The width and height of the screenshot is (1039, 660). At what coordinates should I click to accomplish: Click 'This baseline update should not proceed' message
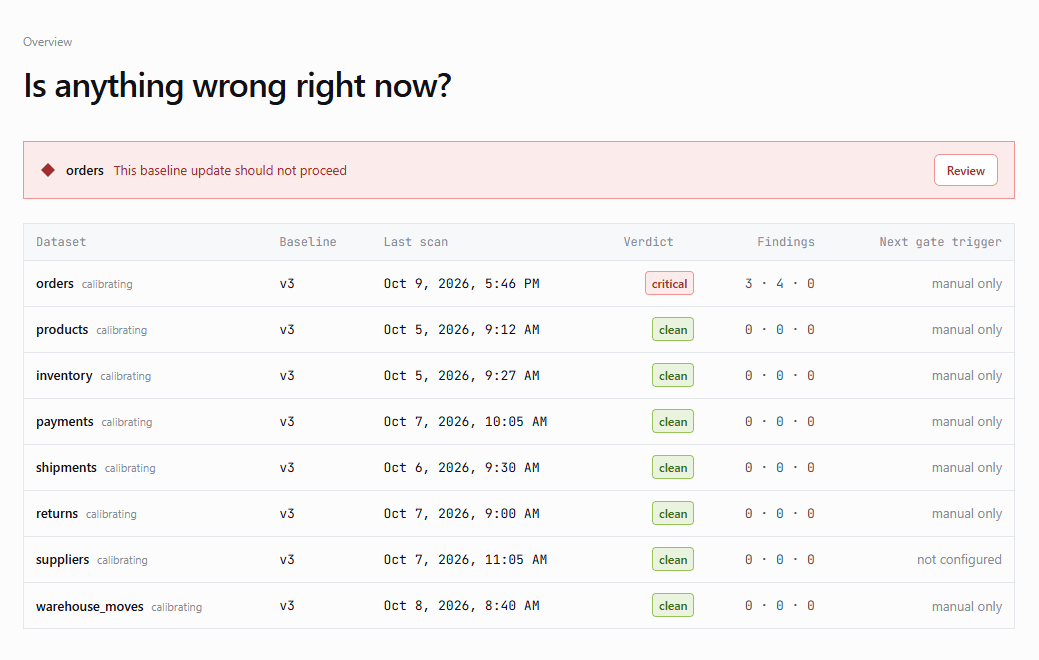(230, 170)
